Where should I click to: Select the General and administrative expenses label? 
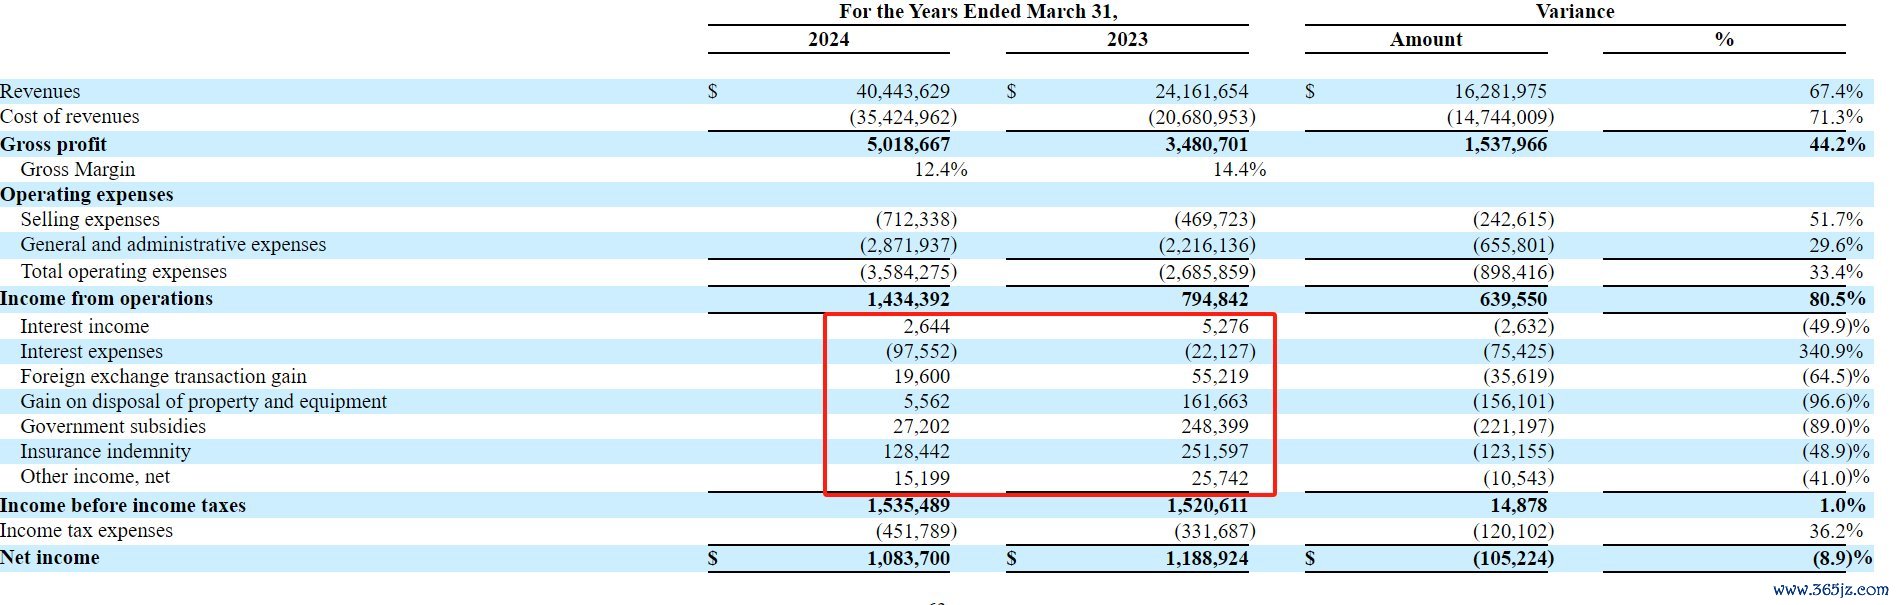click(x=173, y=245)
